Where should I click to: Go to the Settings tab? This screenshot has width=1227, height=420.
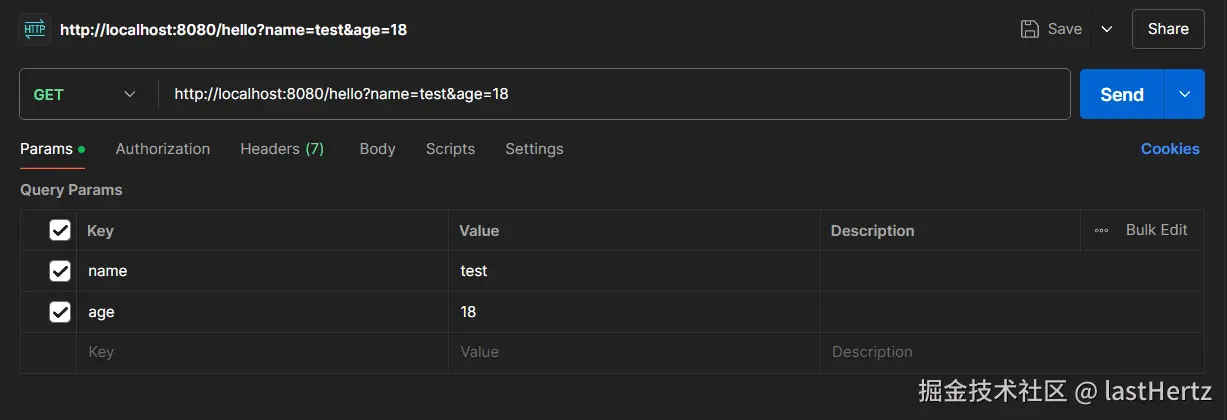coord(534,149)
